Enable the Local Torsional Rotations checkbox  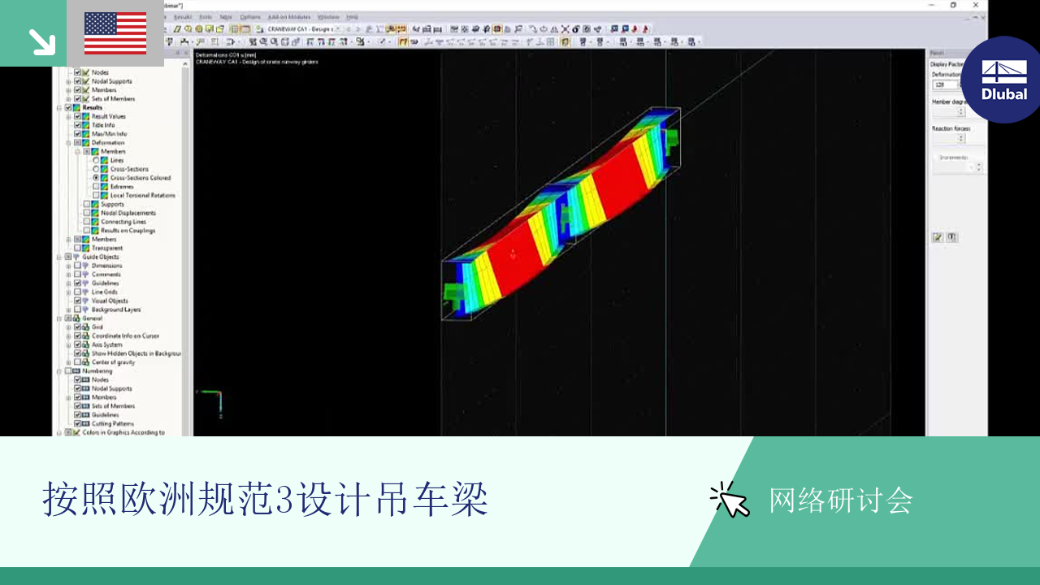tap(96, 196)
